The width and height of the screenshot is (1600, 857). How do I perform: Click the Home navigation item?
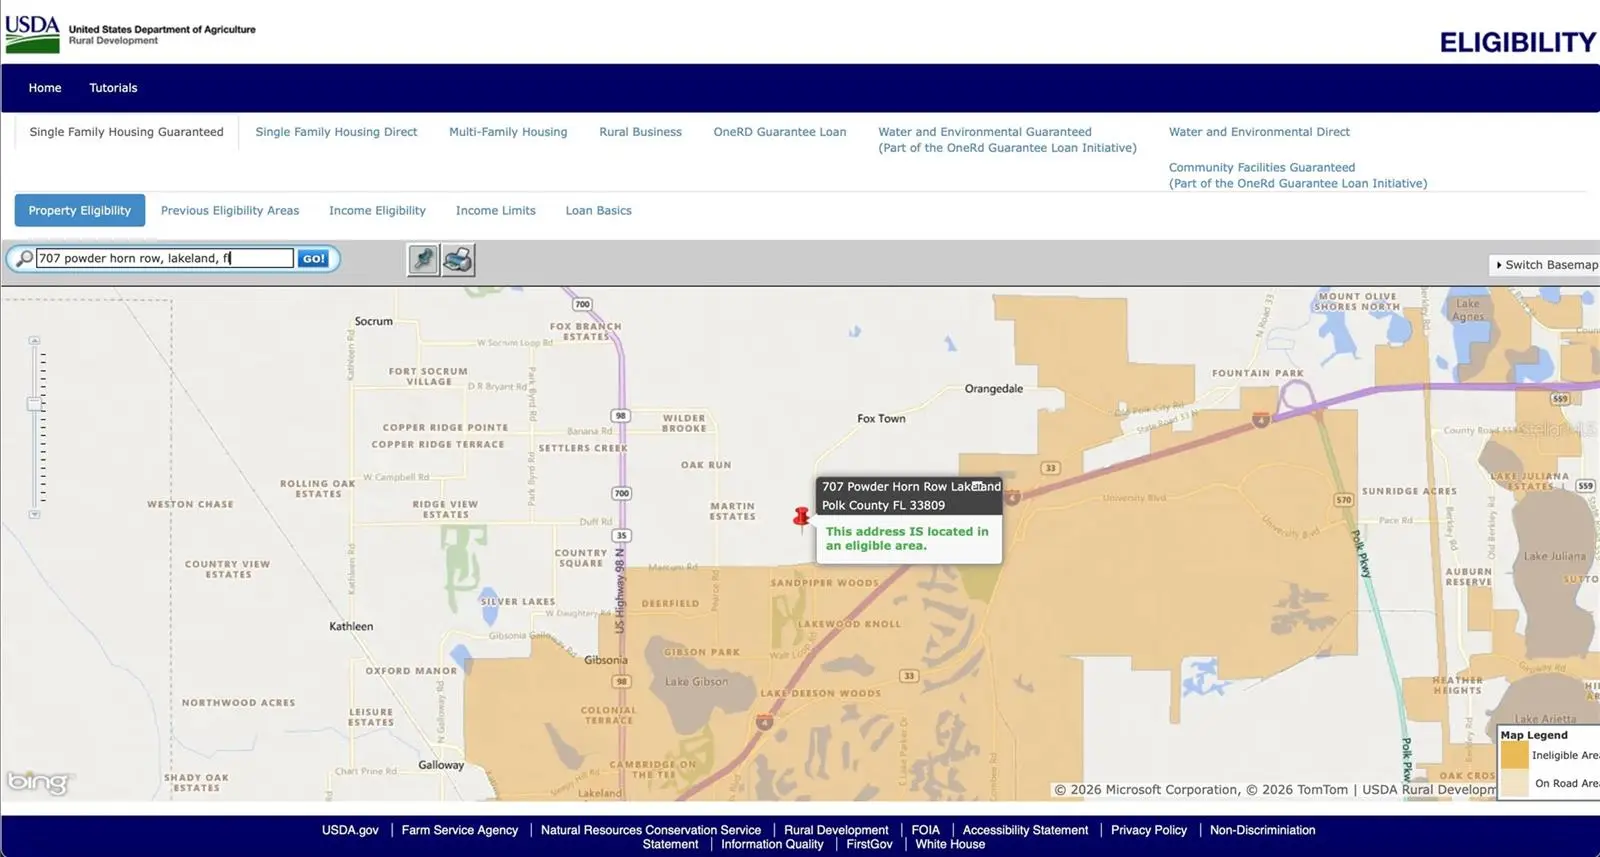tap(45, 88)
